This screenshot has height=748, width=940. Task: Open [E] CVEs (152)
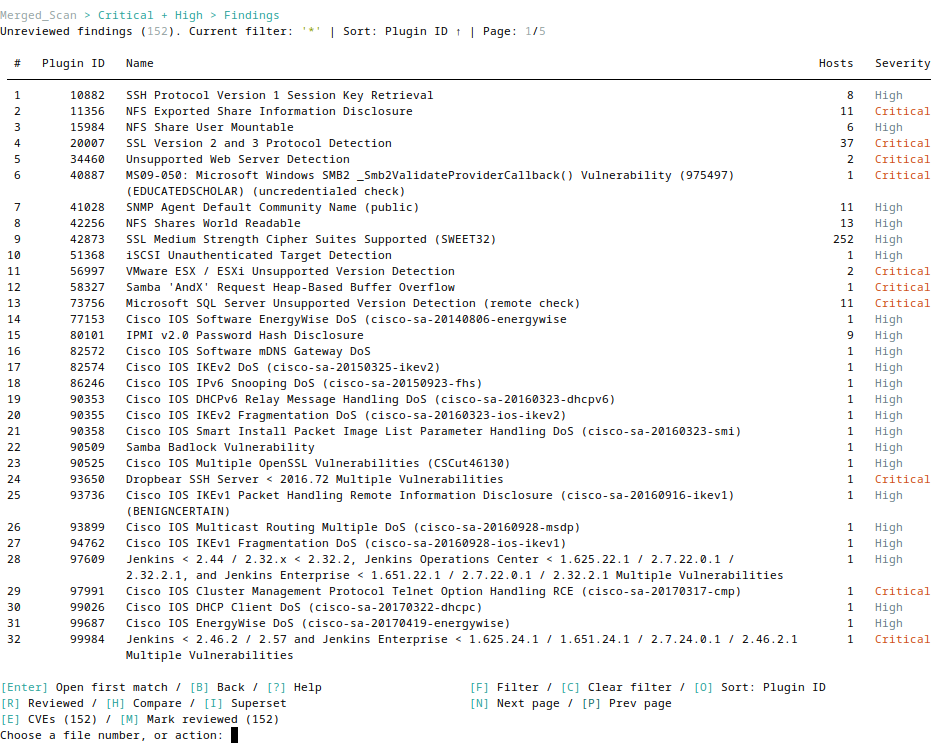49,719
